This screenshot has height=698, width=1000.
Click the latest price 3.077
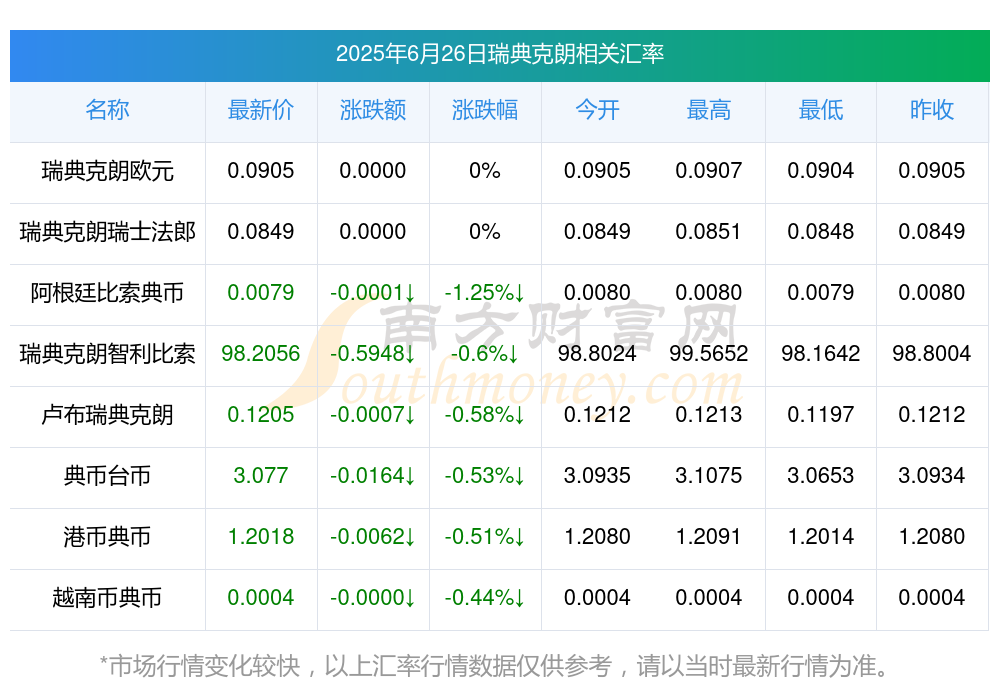[261, 476]
